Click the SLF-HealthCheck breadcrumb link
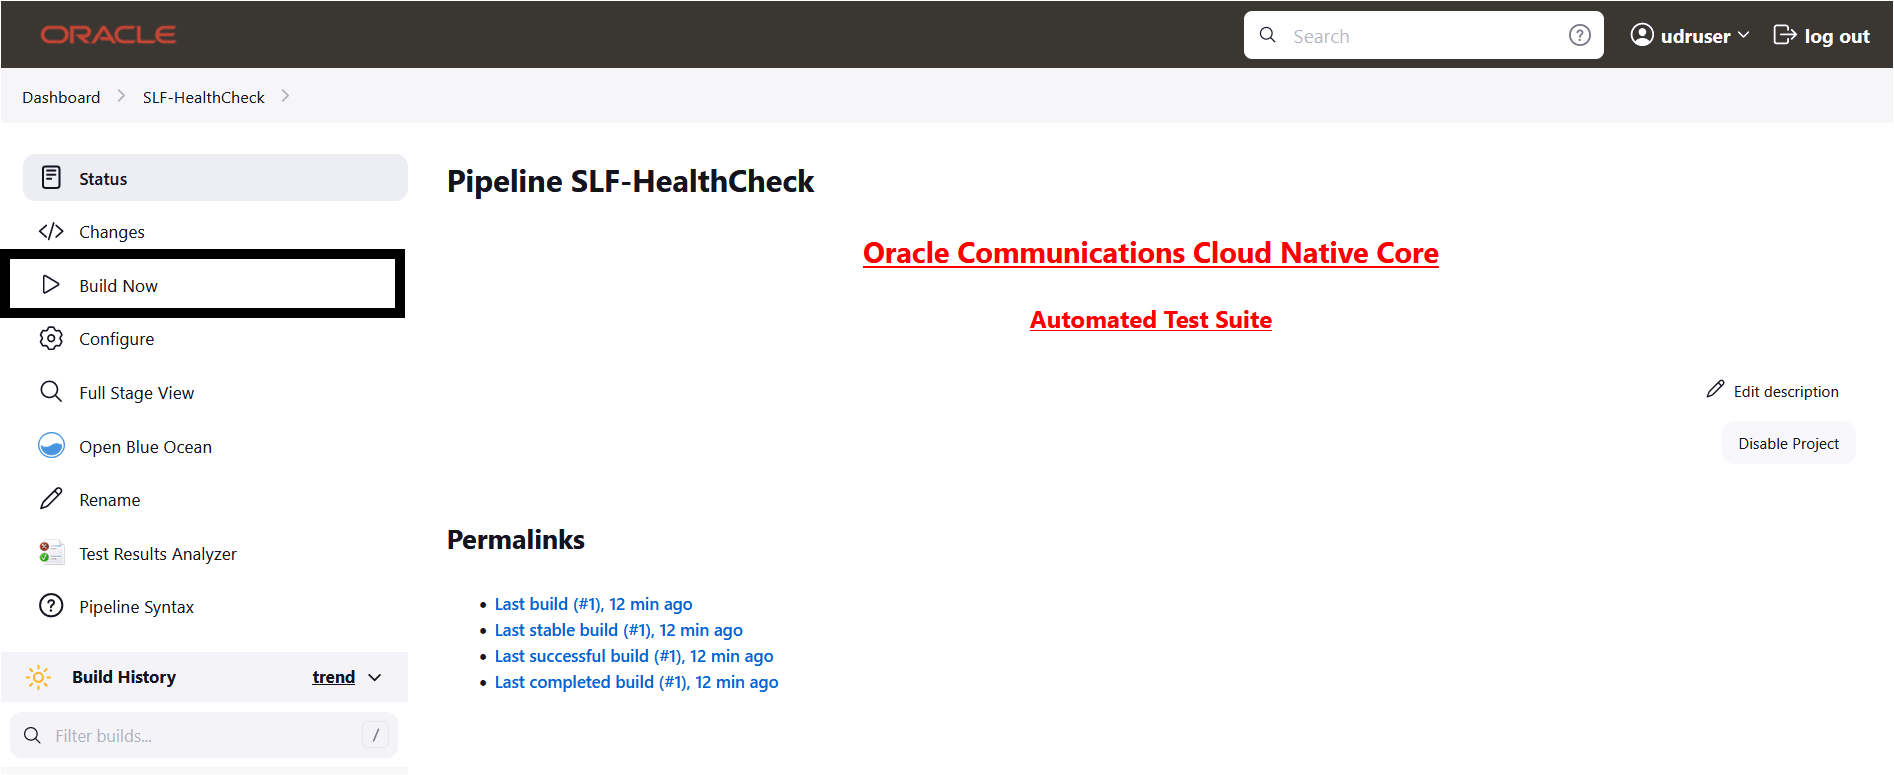The height and width of the screenshot is (775, 1894). coord(203,97)
